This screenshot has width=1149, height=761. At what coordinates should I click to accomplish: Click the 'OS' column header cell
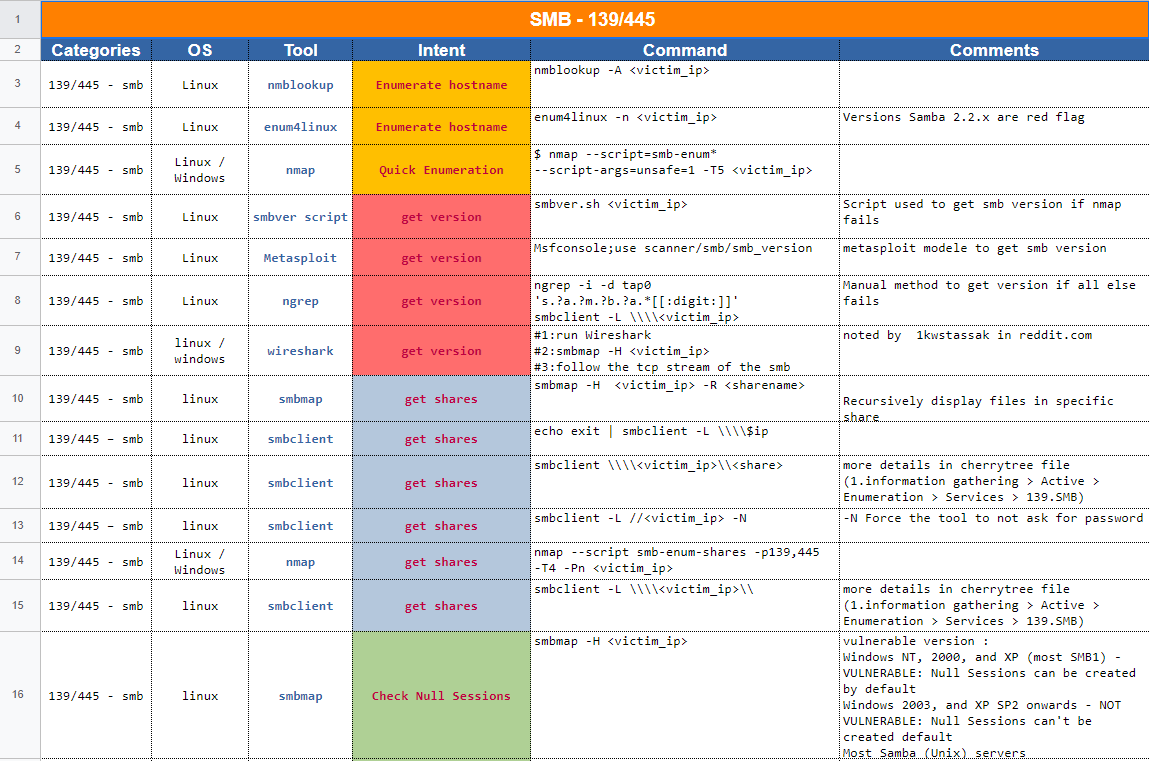coord(199,50)
